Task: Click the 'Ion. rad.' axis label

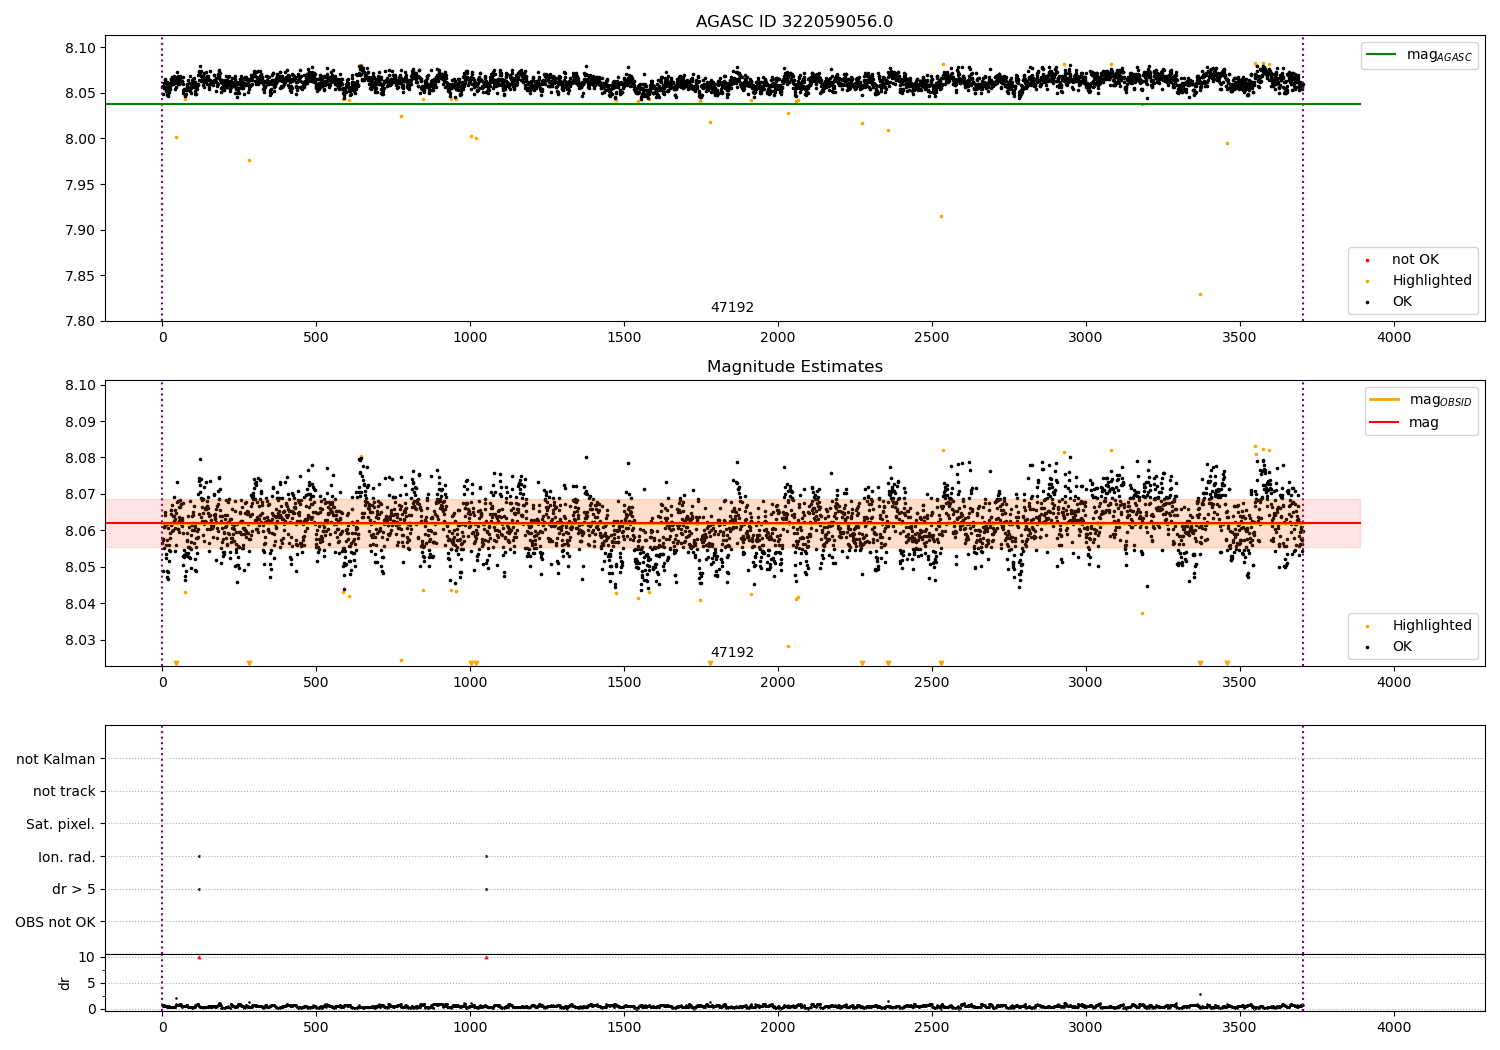Action: pyautogui.click(x=67, y=857)
